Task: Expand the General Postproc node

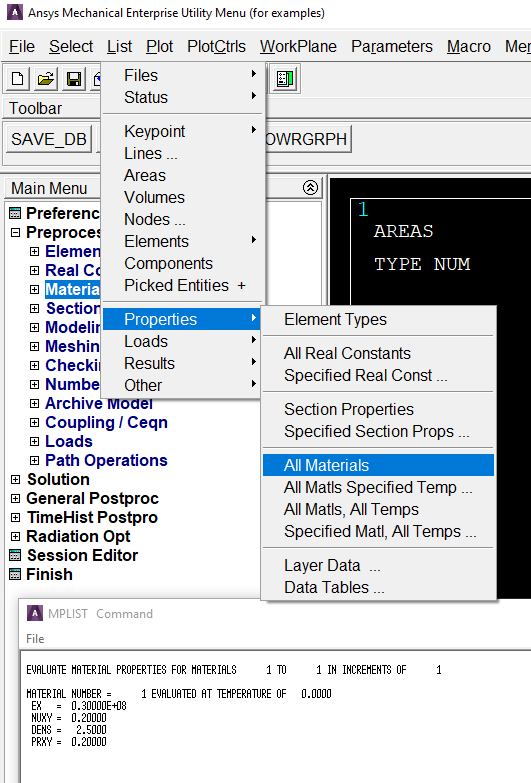Action: pos(15,498)
